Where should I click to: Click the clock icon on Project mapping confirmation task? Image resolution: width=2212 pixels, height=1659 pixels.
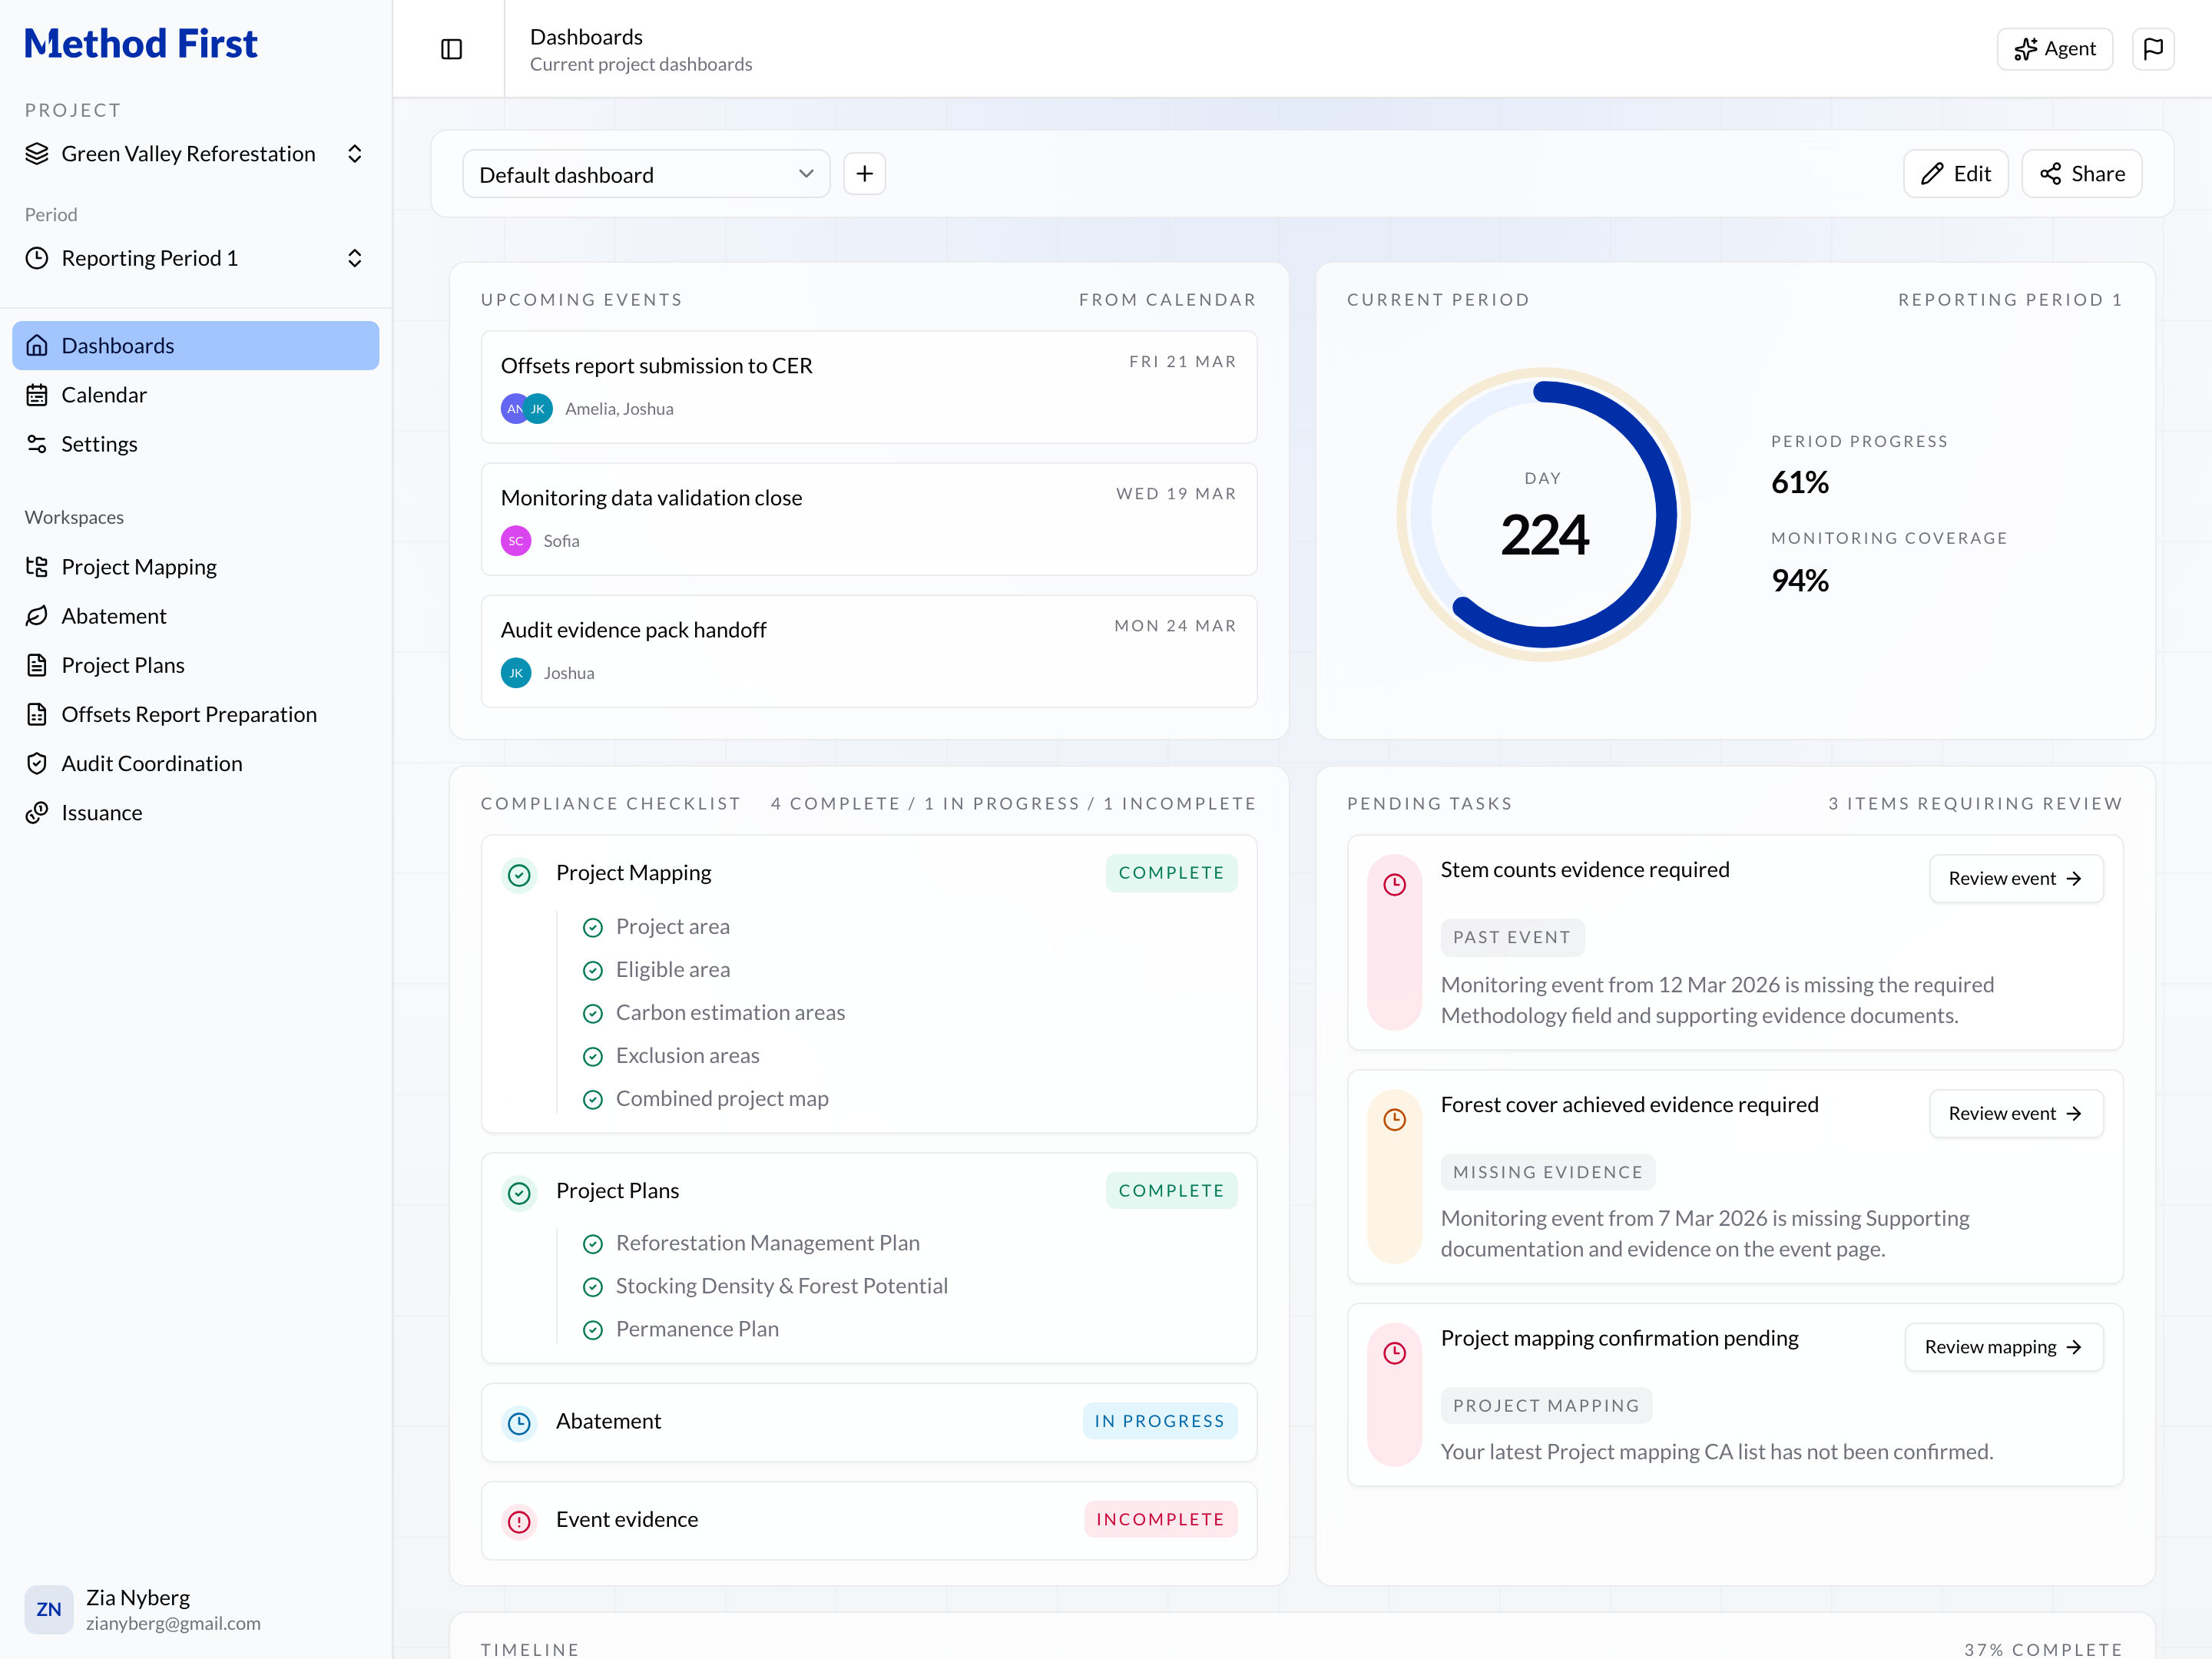pyautogui.click(x=1394, y=1354)
